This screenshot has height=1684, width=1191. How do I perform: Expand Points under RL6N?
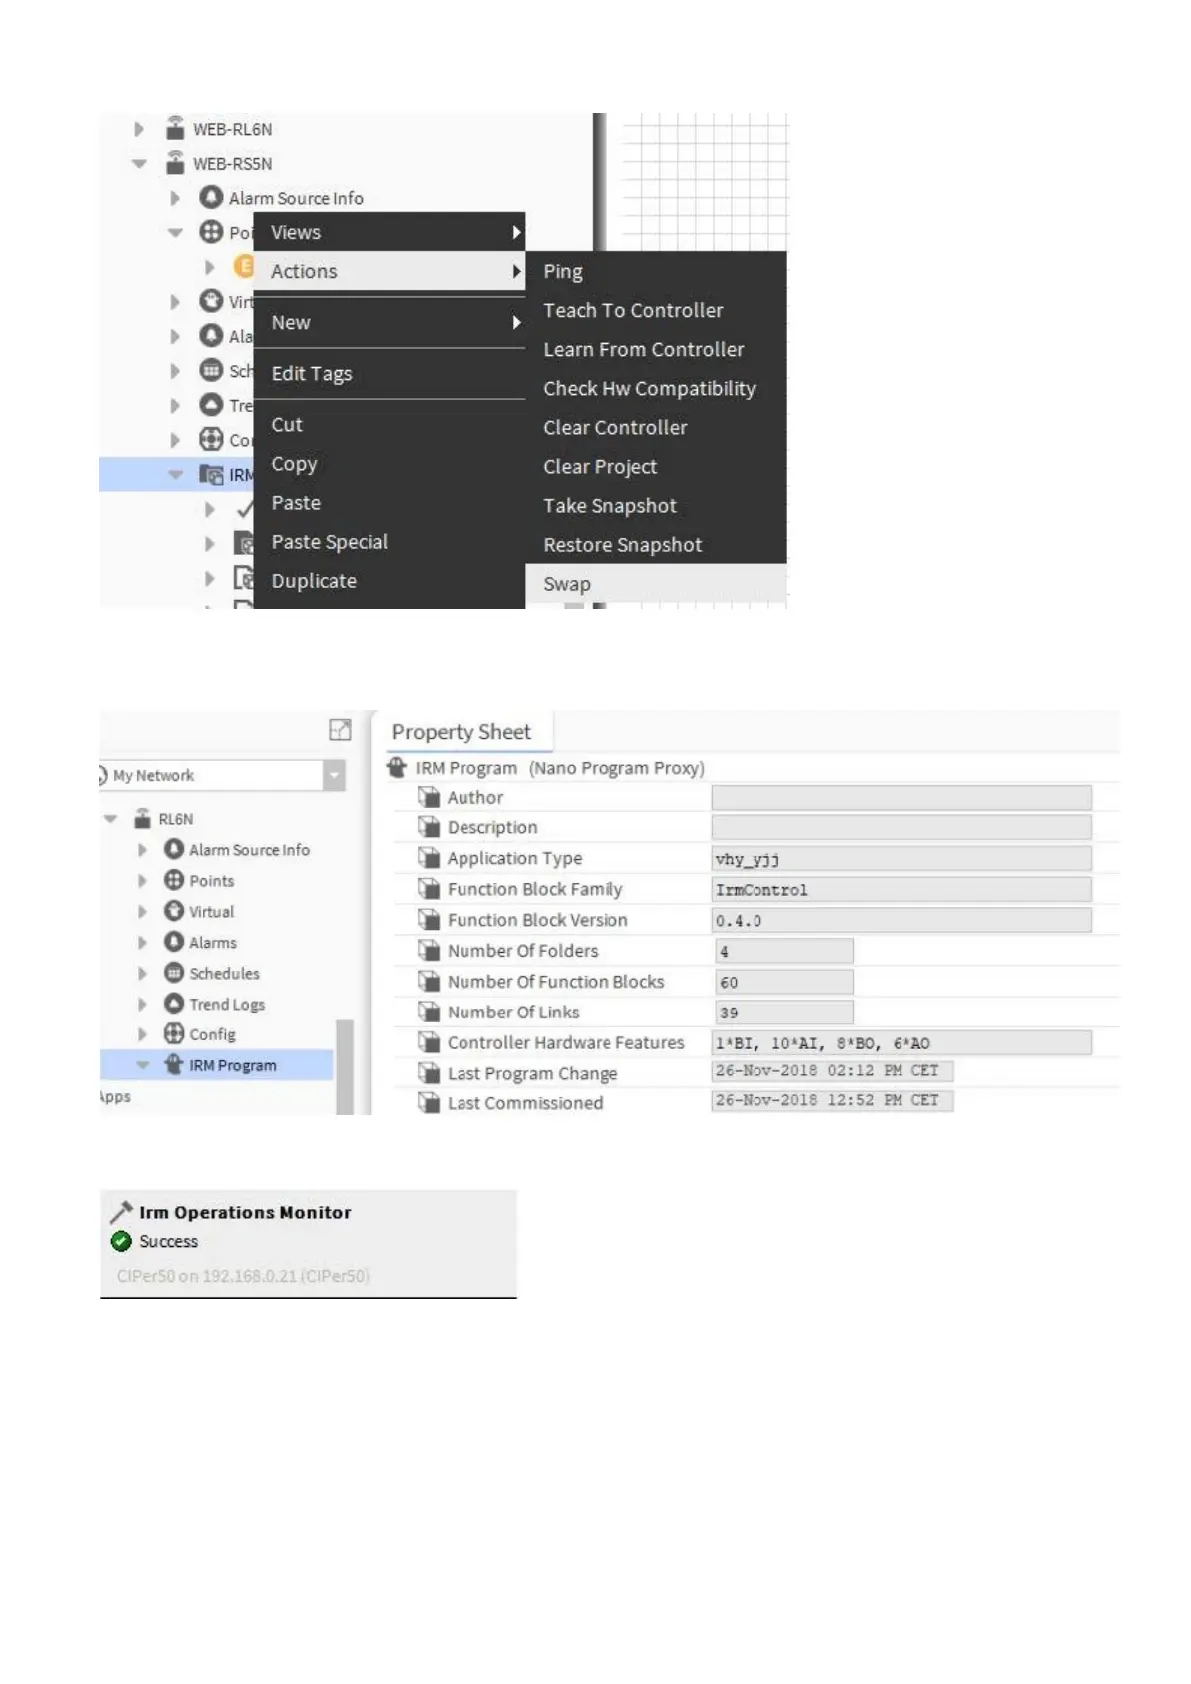coord(142,881)
